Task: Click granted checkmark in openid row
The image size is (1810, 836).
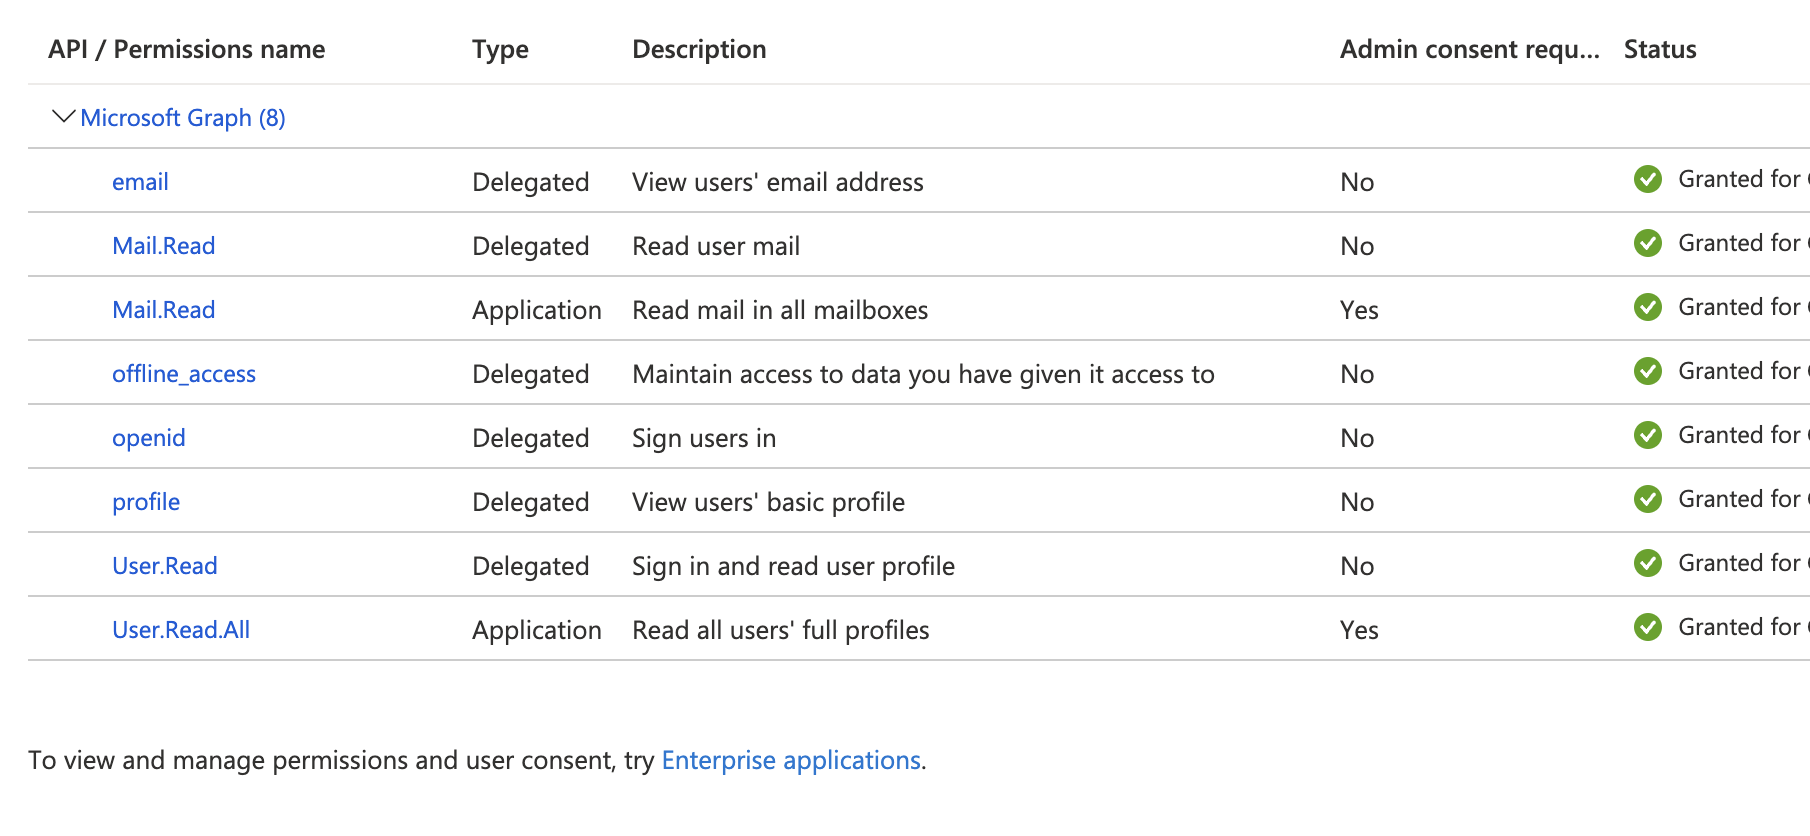Action: coord(1648,435)
